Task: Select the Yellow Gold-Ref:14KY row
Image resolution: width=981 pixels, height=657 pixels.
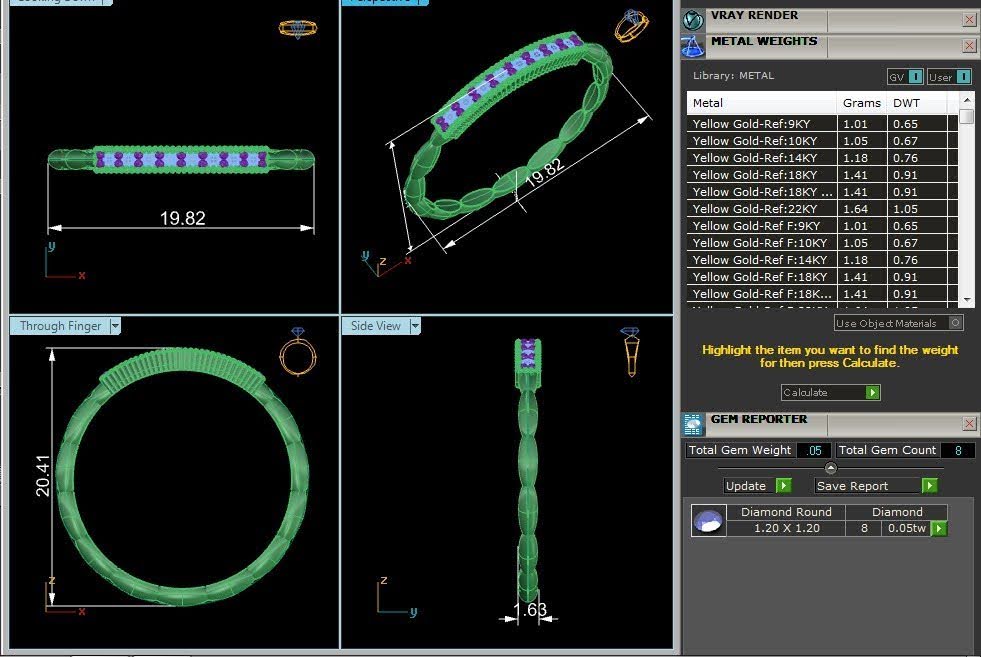Action: pos(822,158)
